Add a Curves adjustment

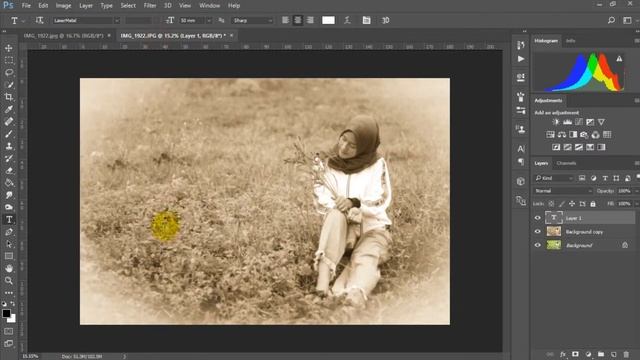point(579,122)
